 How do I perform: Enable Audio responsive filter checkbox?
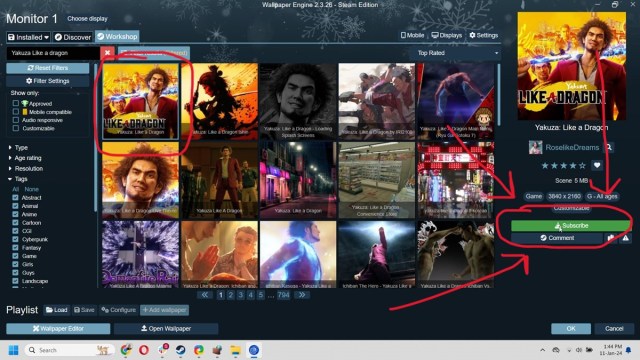click(16, 120)
